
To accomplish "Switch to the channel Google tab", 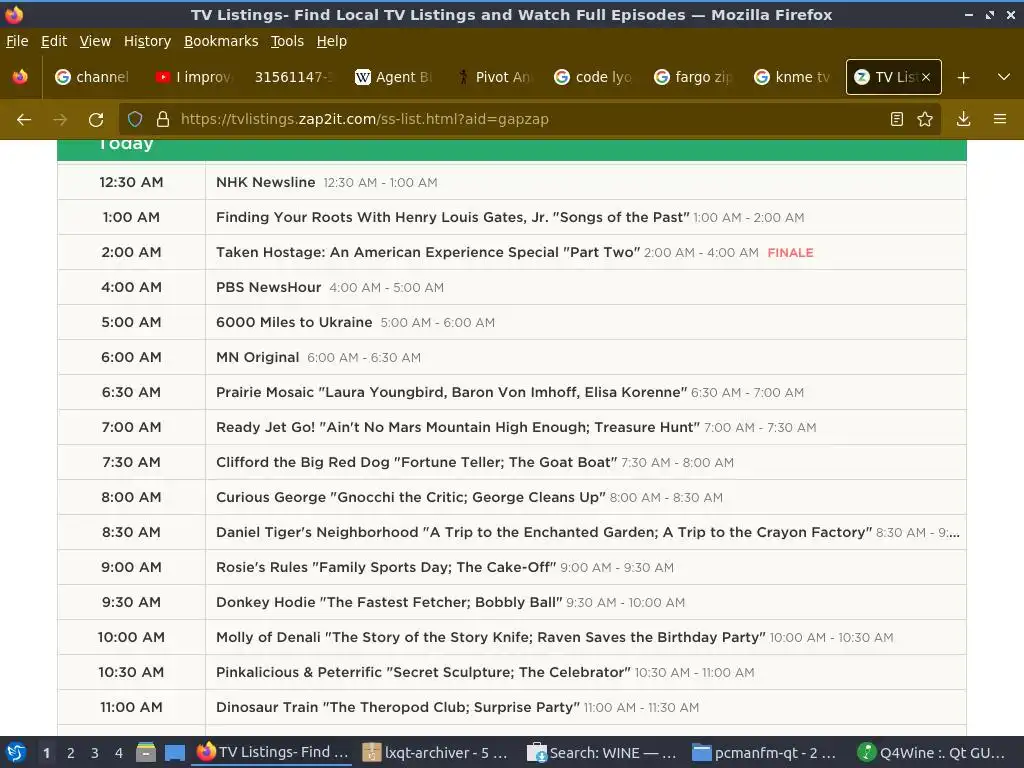I will [x=92, y=77].
